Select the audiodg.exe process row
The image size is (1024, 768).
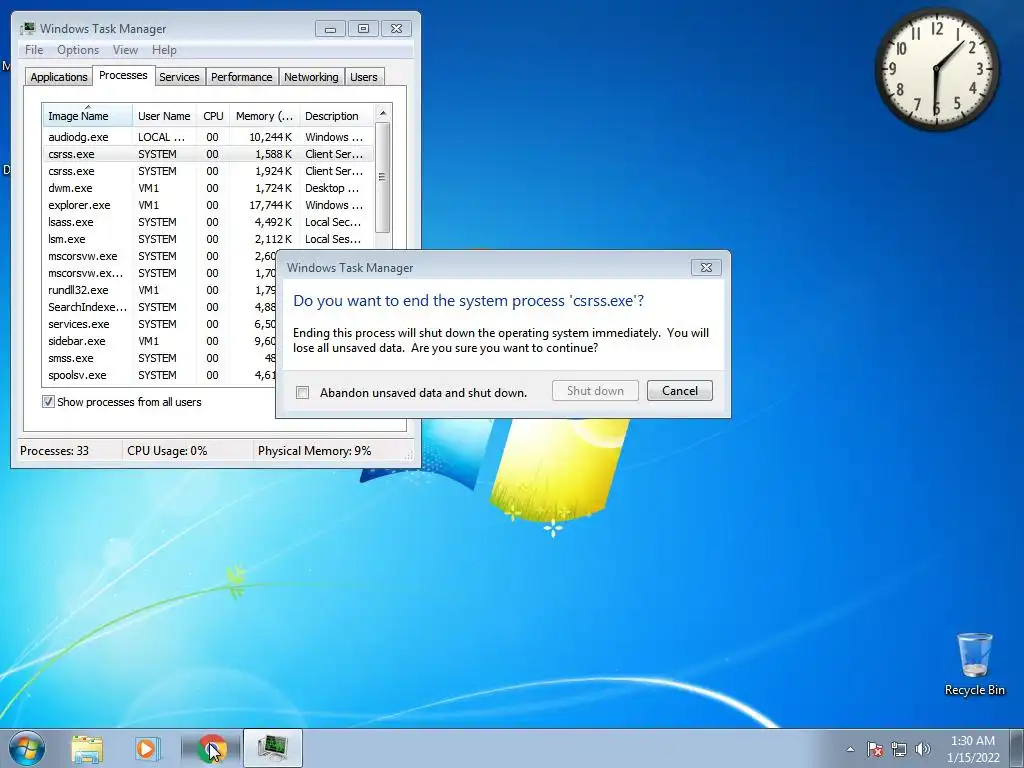208,137
